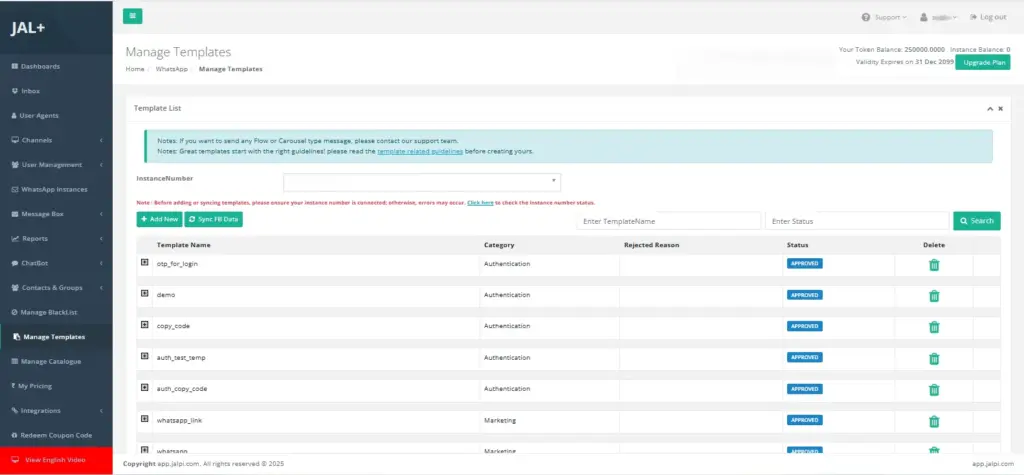Click Marketing category of whatsapp_link

(500, 421)
